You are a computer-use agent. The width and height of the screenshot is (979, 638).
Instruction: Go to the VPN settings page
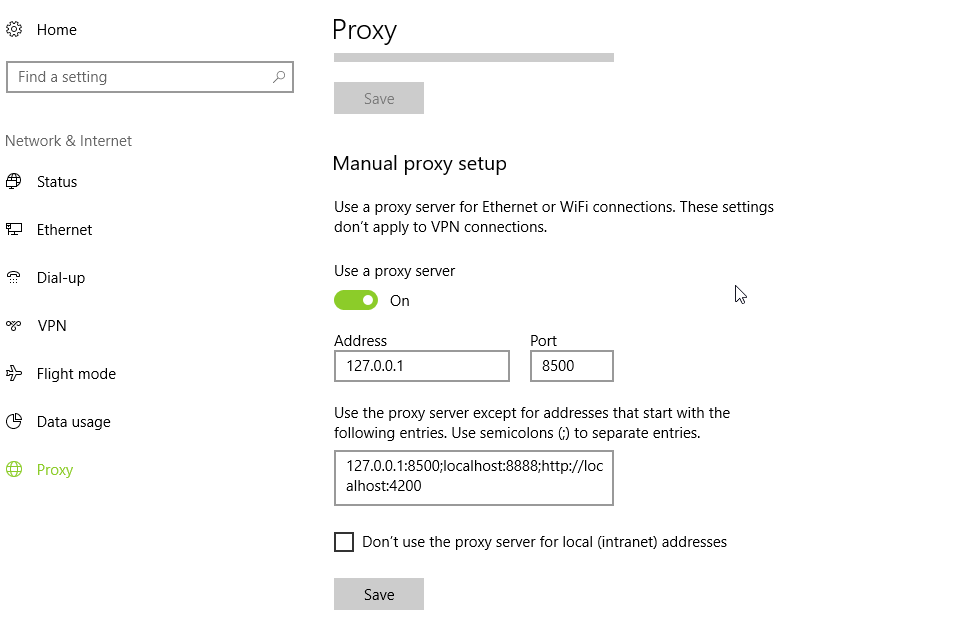pos(52,326)
